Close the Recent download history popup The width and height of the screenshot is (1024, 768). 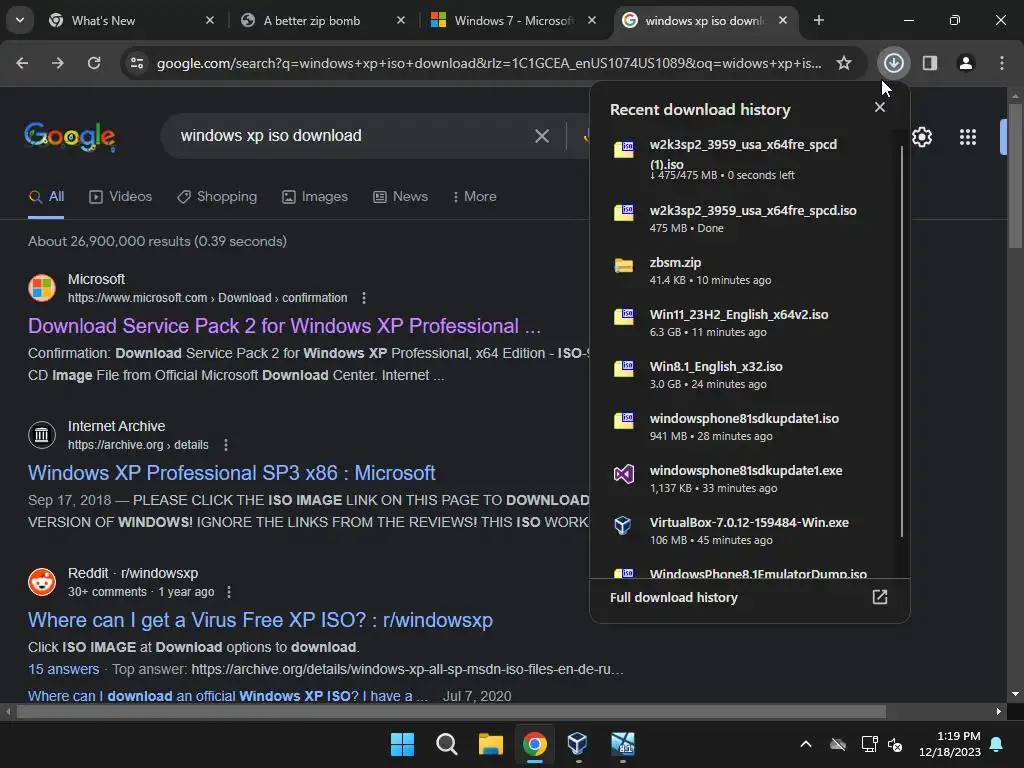(x=880, y=107)
